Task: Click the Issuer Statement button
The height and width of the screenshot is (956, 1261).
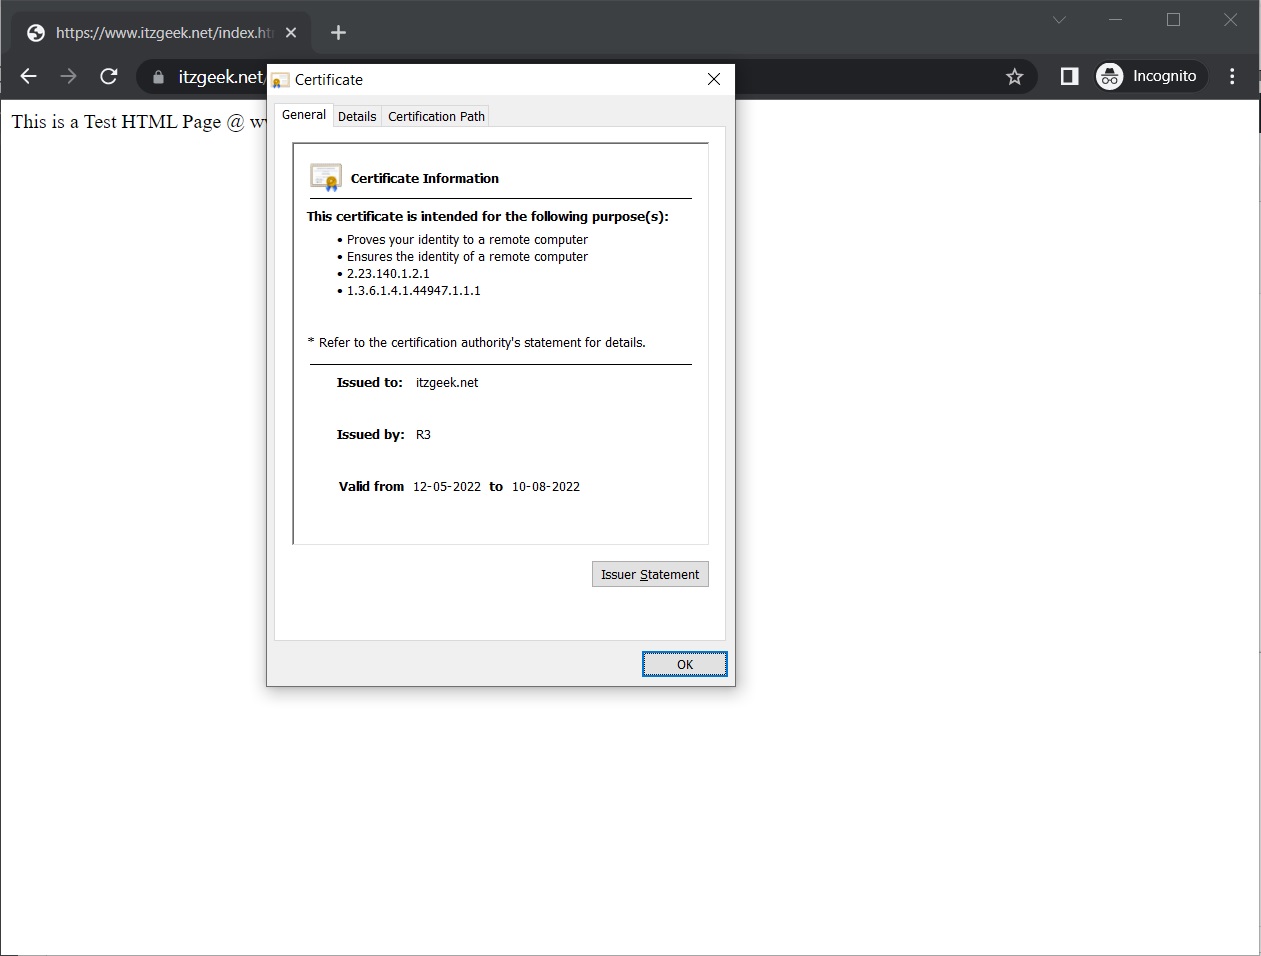Action: click(650, 574)
